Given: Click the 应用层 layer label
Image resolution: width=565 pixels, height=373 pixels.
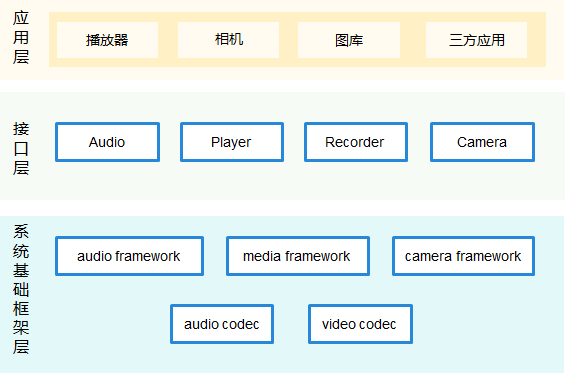Looking at the screenshot, I should [x=21, y=37].
